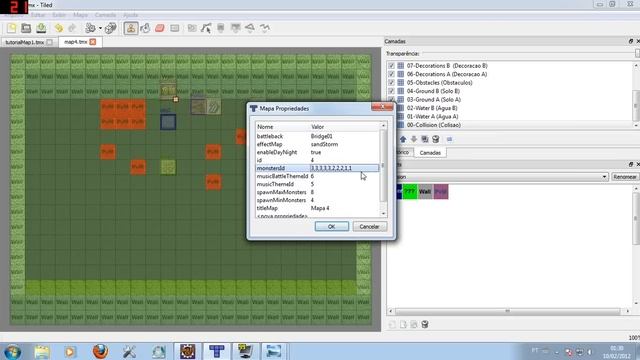Click the Undo arrow in the toolbar
The image size is (640, 360).
[x=59, y=28]
